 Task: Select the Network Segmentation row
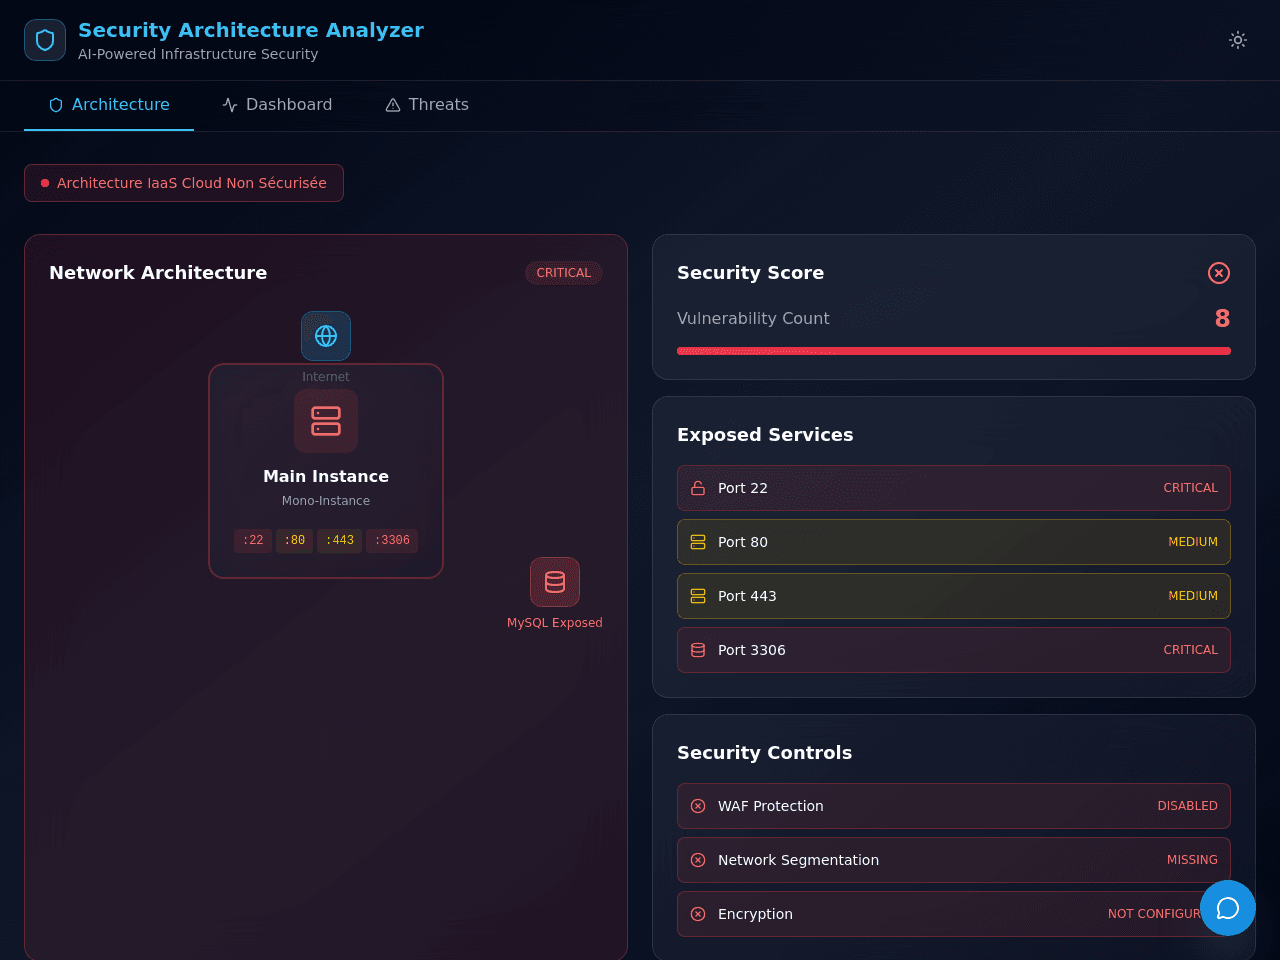click(x=954, y=860)
